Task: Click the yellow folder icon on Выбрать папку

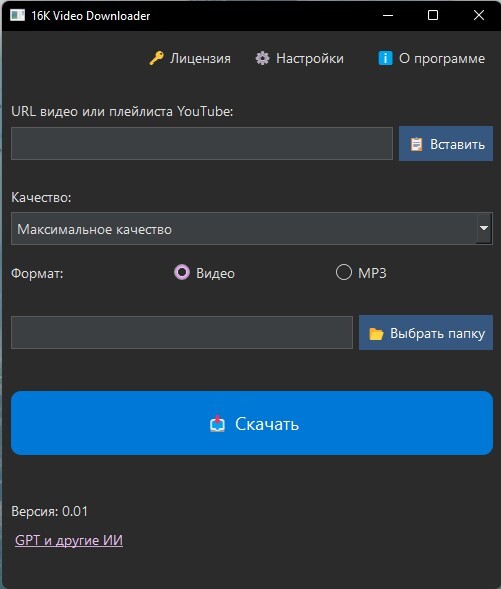Action: click(x=376, y=334)
